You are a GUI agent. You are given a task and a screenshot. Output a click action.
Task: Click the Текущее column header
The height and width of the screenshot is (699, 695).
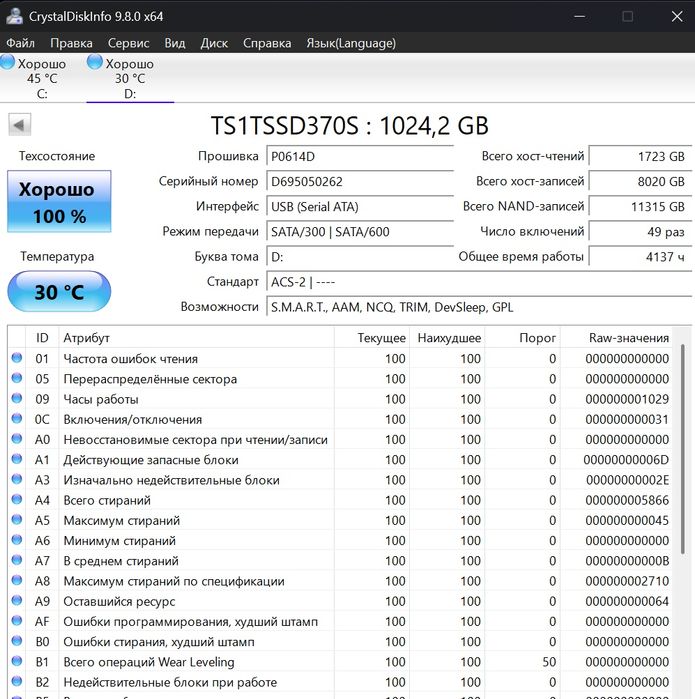pyautogui.click(x=372, y=338)
